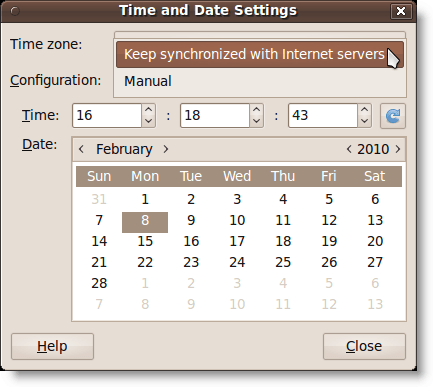Click the Help button
The height and width of the screenshot is (387, 433).
[x=52, y=346]
